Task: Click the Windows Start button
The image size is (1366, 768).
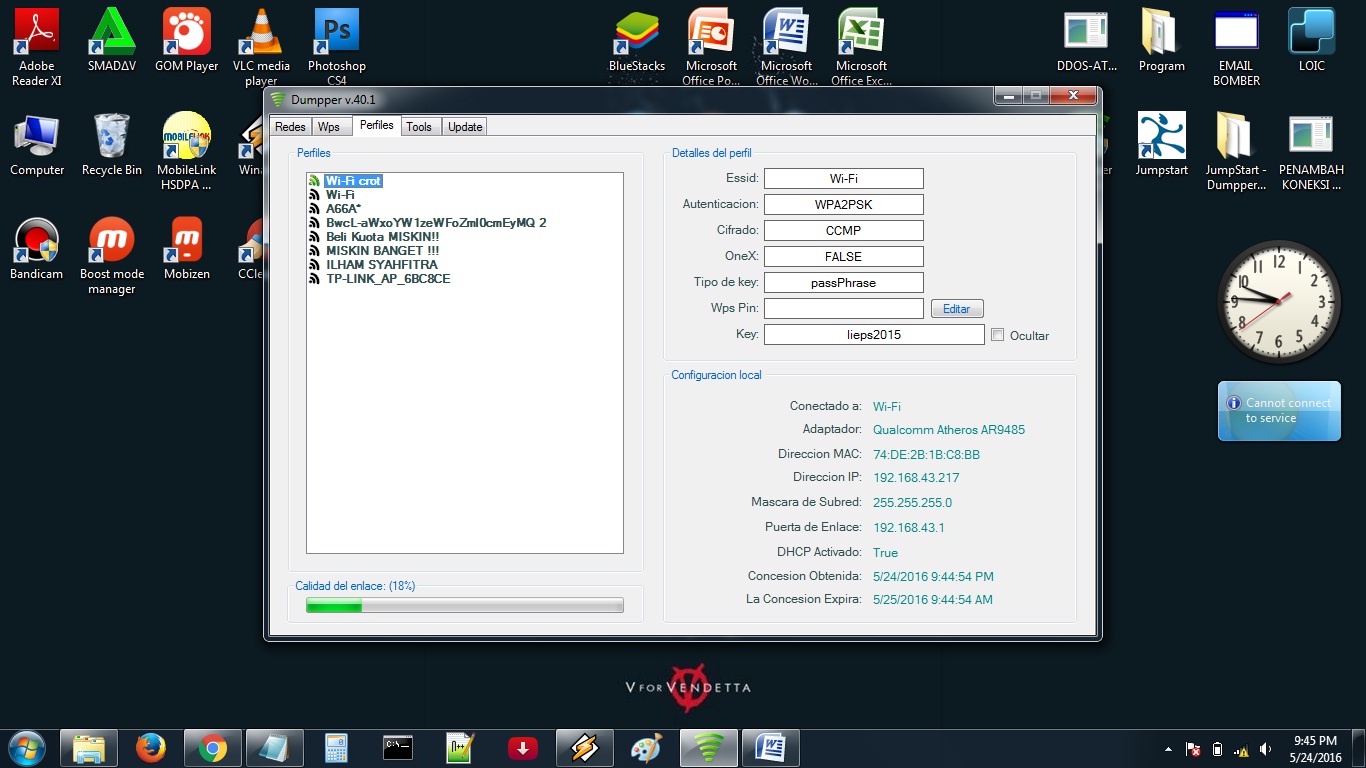Action: tap(26, 748)
